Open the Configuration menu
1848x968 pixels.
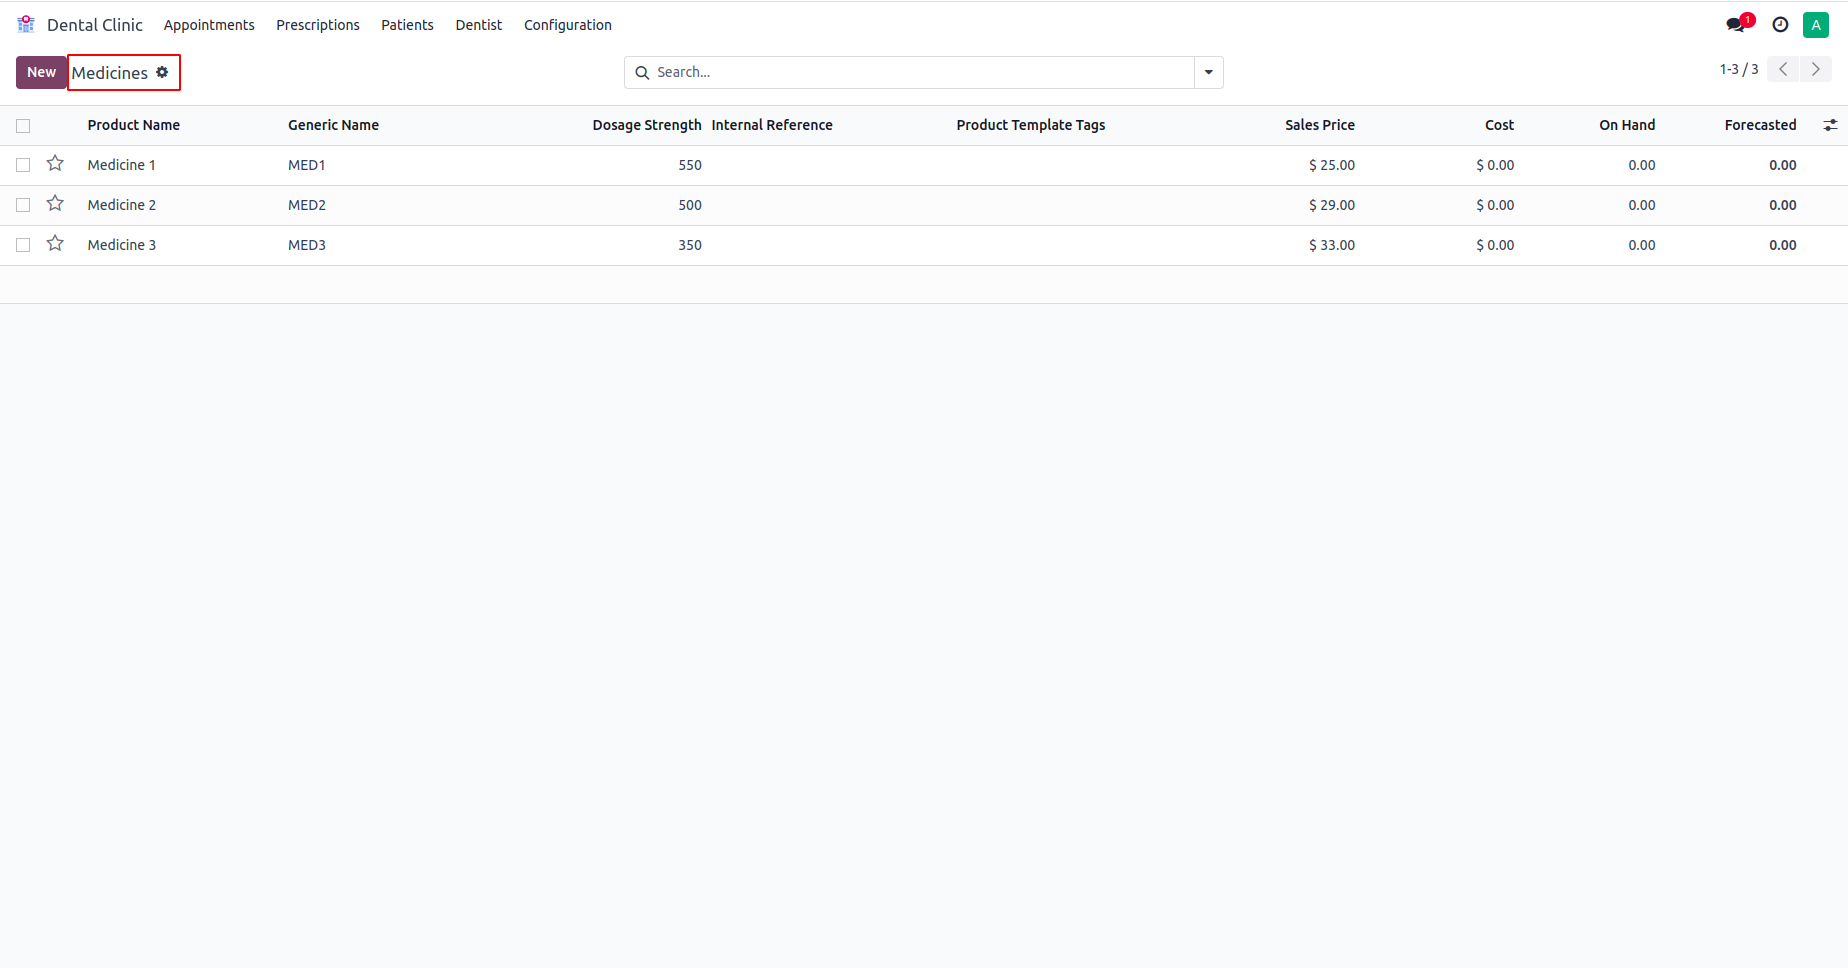[x=568, y=25]
